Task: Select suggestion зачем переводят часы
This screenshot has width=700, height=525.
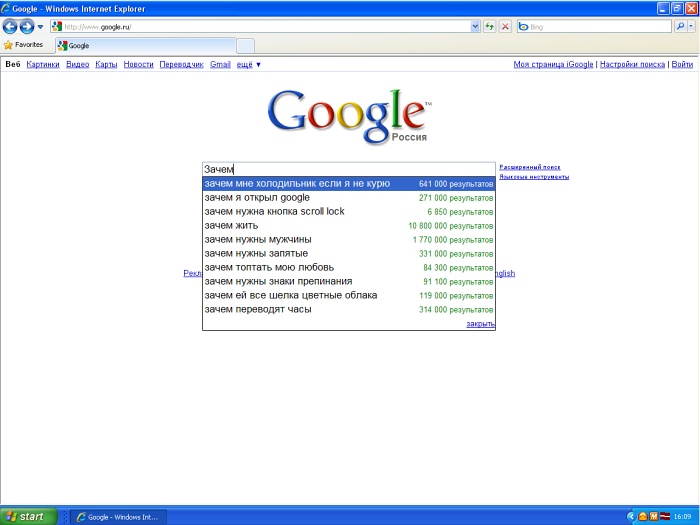Action: point(349,309)
